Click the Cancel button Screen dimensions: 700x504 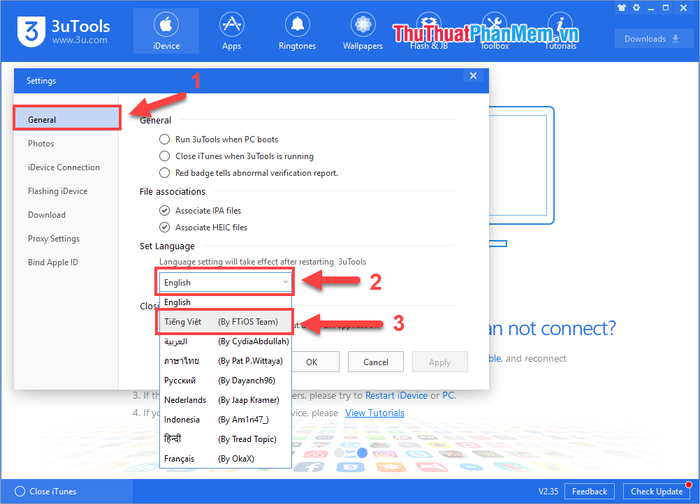coord(376,362)
